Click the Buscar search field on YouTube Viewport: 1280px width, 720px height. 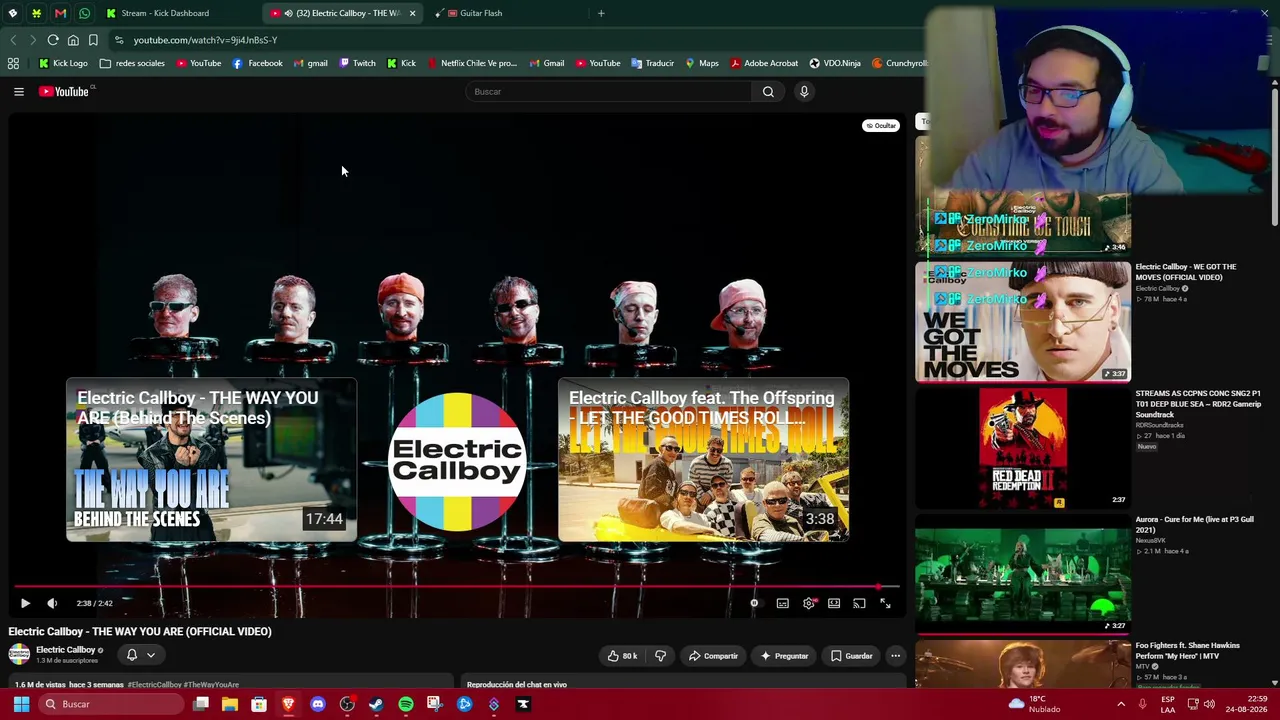pyautogui.click(x=608, y=92)
